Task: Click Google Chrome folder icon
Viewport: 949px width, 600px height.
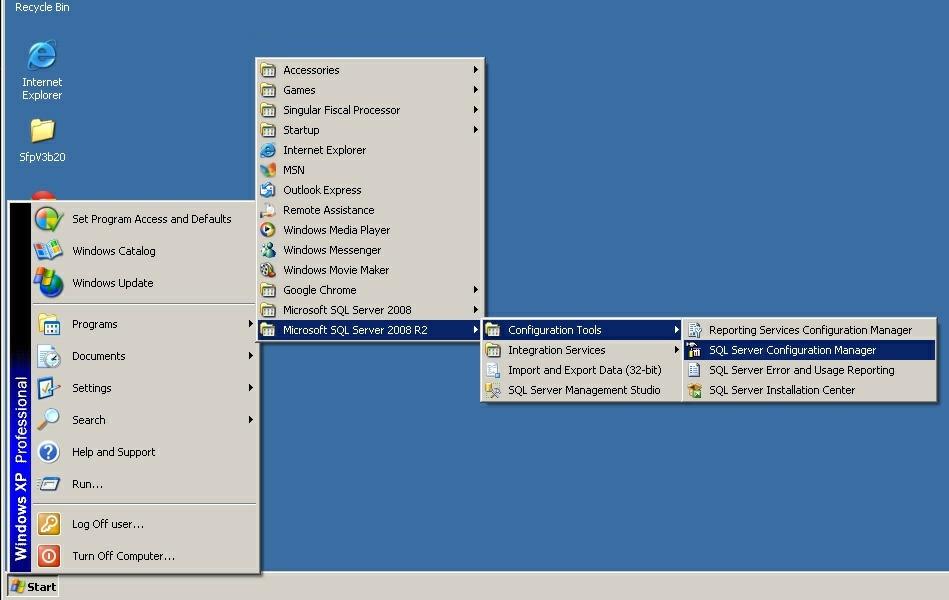Action: click(268, 290)
